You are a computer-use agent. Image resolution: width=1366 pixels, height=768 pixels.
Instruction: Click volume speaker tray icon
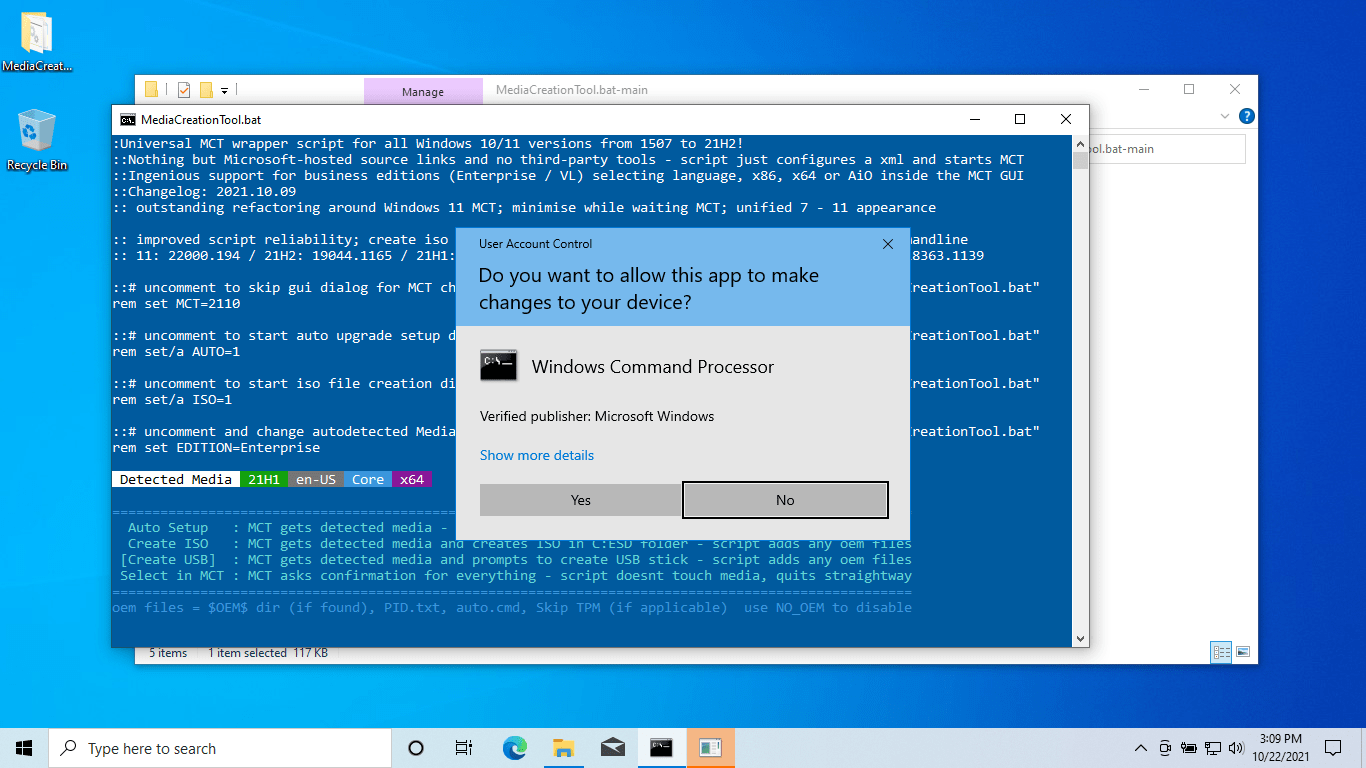pos(1236,748)
